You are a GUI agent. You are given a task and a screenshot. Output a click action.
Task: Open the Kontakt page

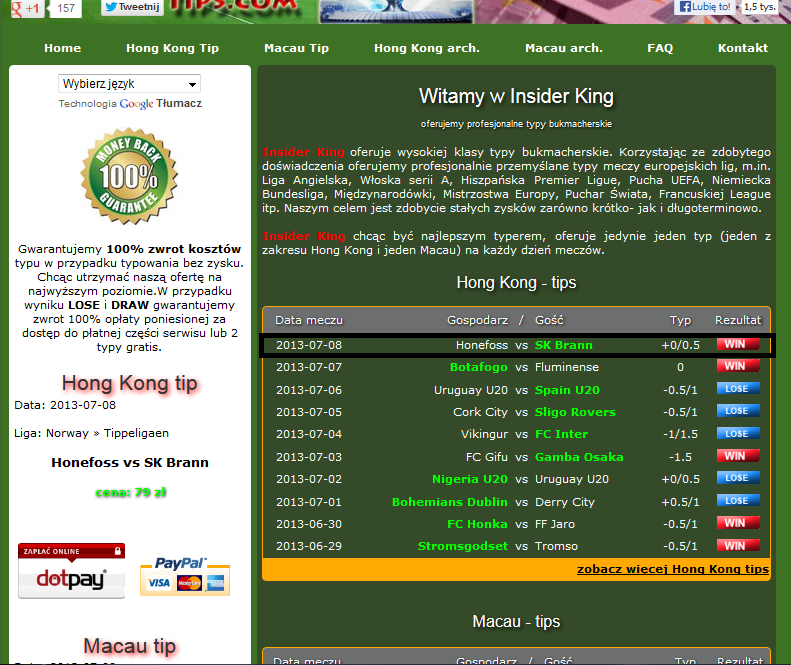tap(743, 48)
